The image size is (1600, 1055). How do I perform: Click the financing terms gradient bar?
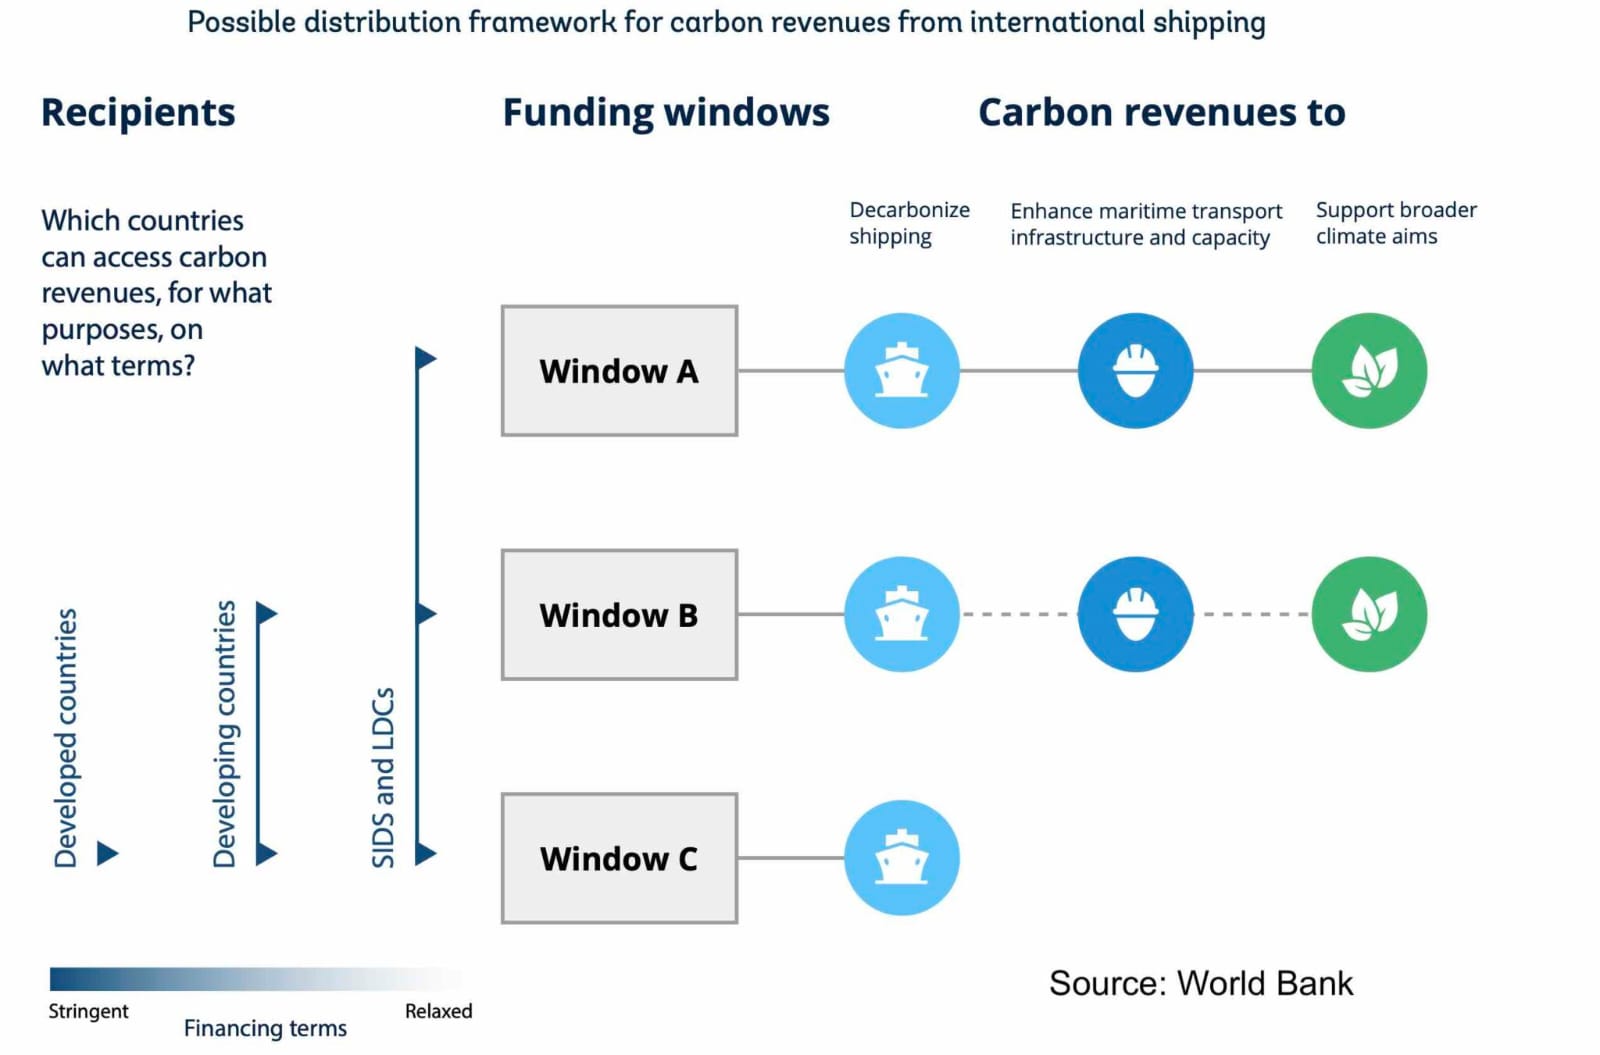point(257,979)
